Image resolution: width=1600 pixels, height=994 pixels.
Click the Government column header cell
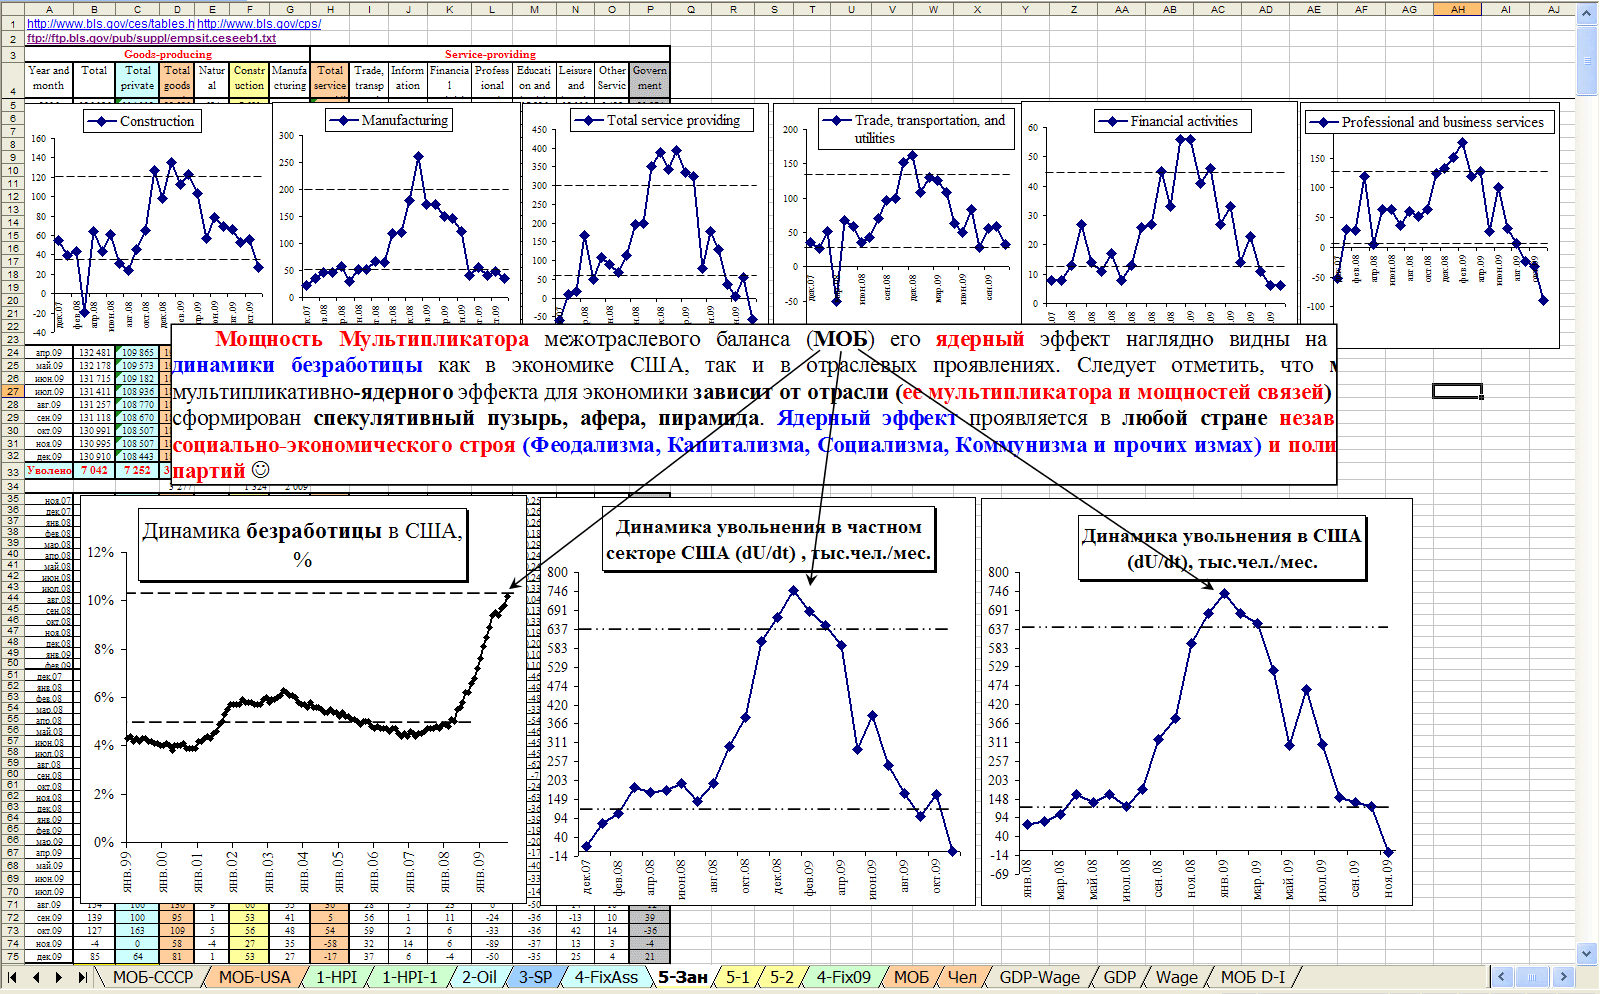650,78
